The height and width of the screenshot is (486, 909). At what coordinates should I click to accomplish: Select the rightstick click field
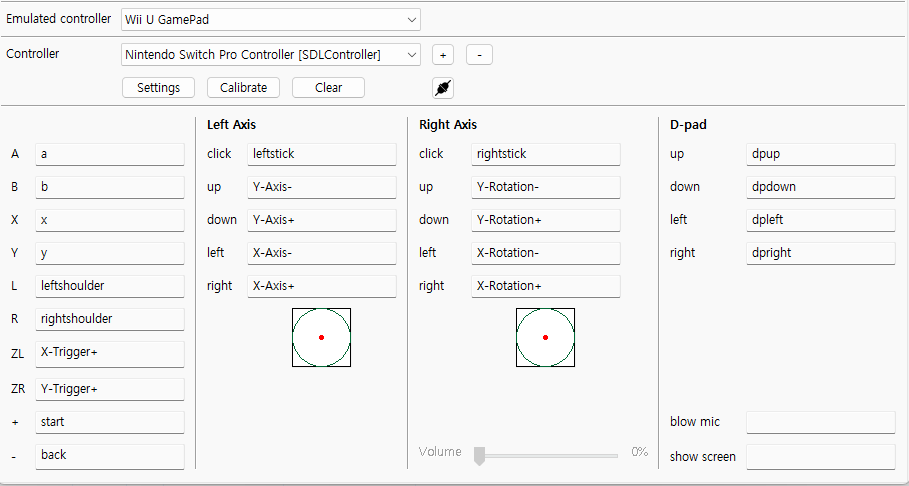[546, 154]
